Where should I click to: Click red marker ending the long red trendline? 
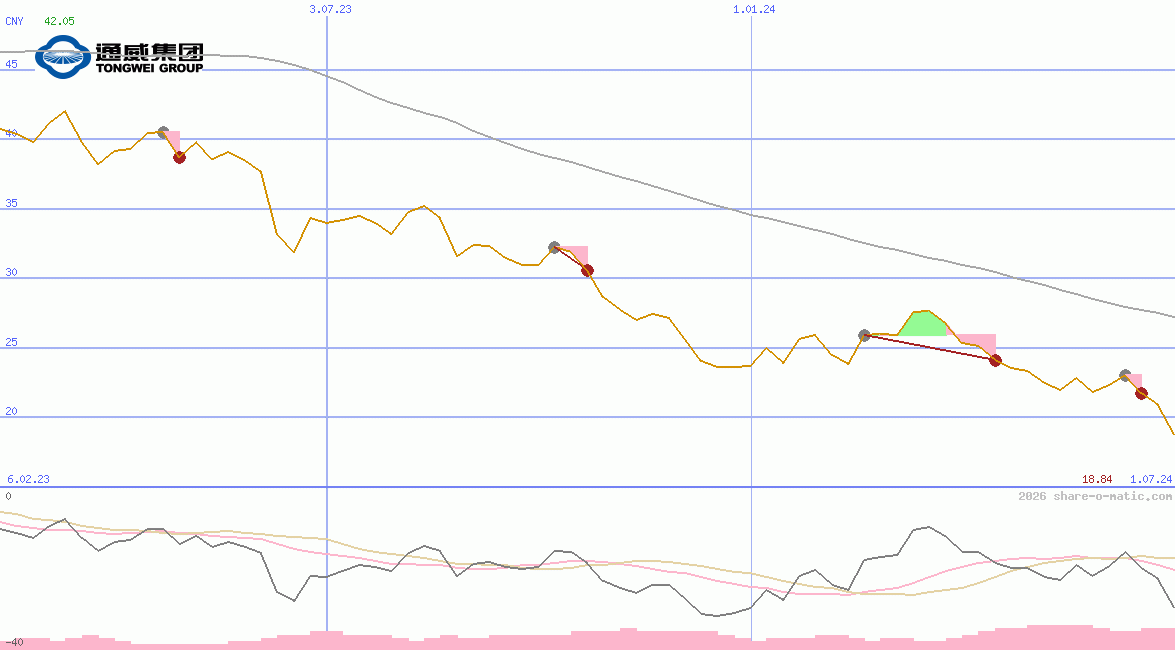click(995, 360)
